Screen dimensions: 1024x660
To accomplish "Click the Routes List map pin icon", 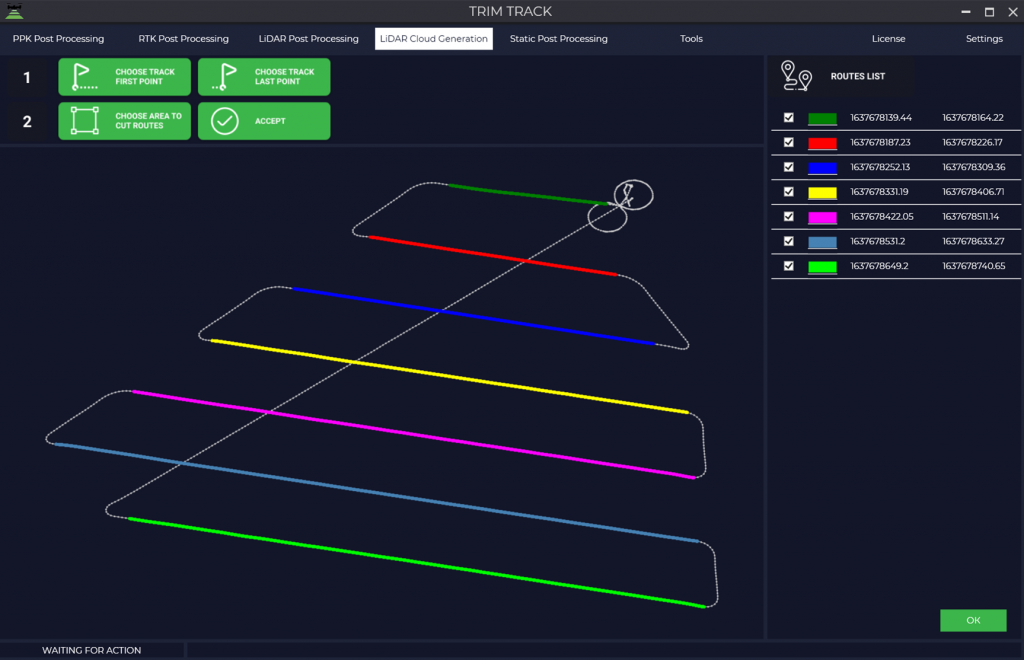I will click(797, 76).
